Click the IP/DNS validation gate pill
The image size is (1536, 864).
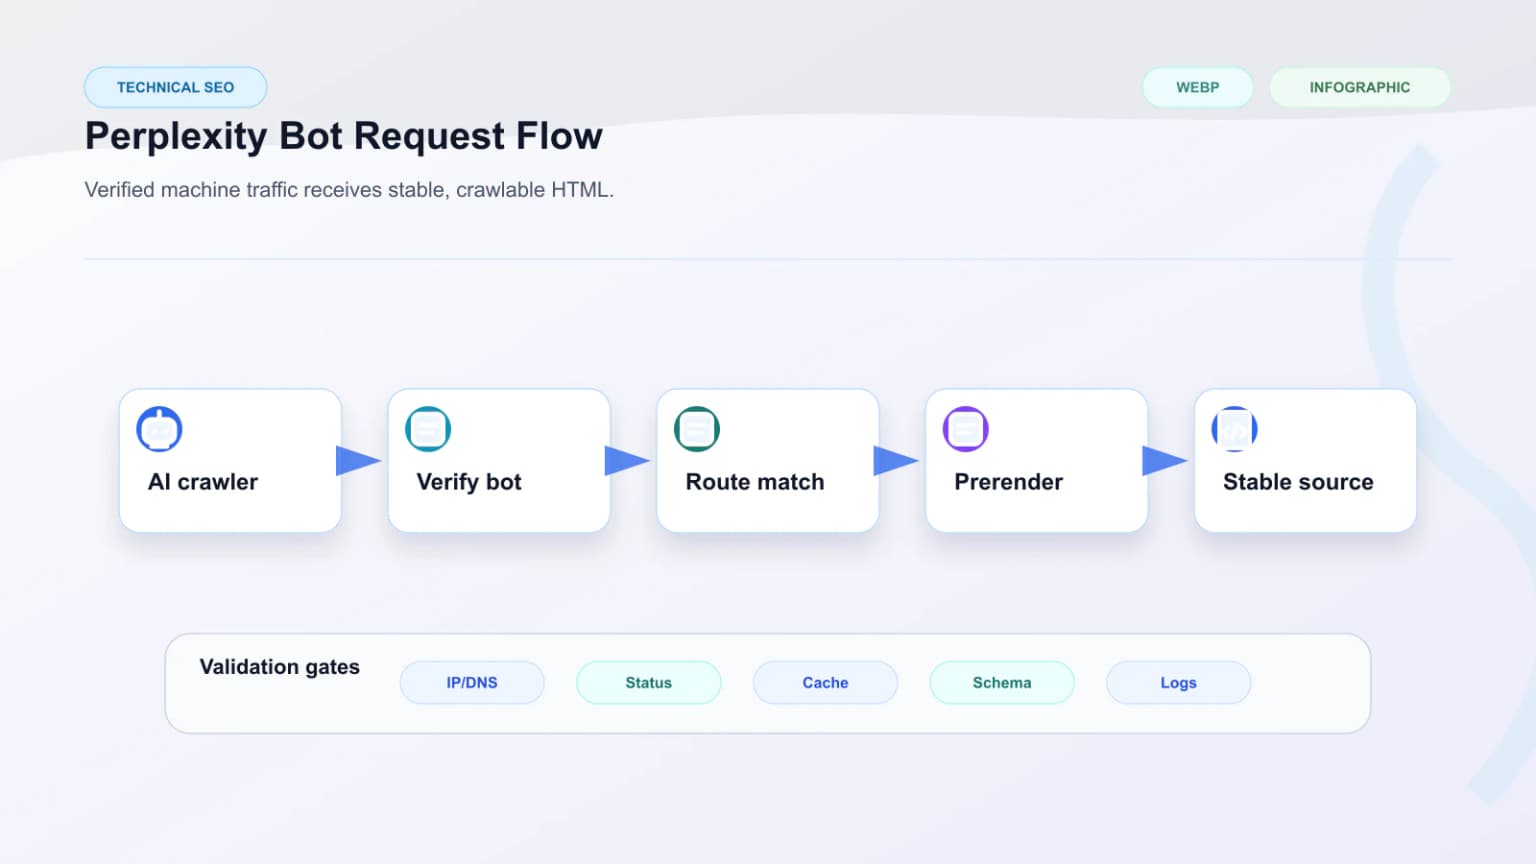pyautogui.click(x=472, y=683)
